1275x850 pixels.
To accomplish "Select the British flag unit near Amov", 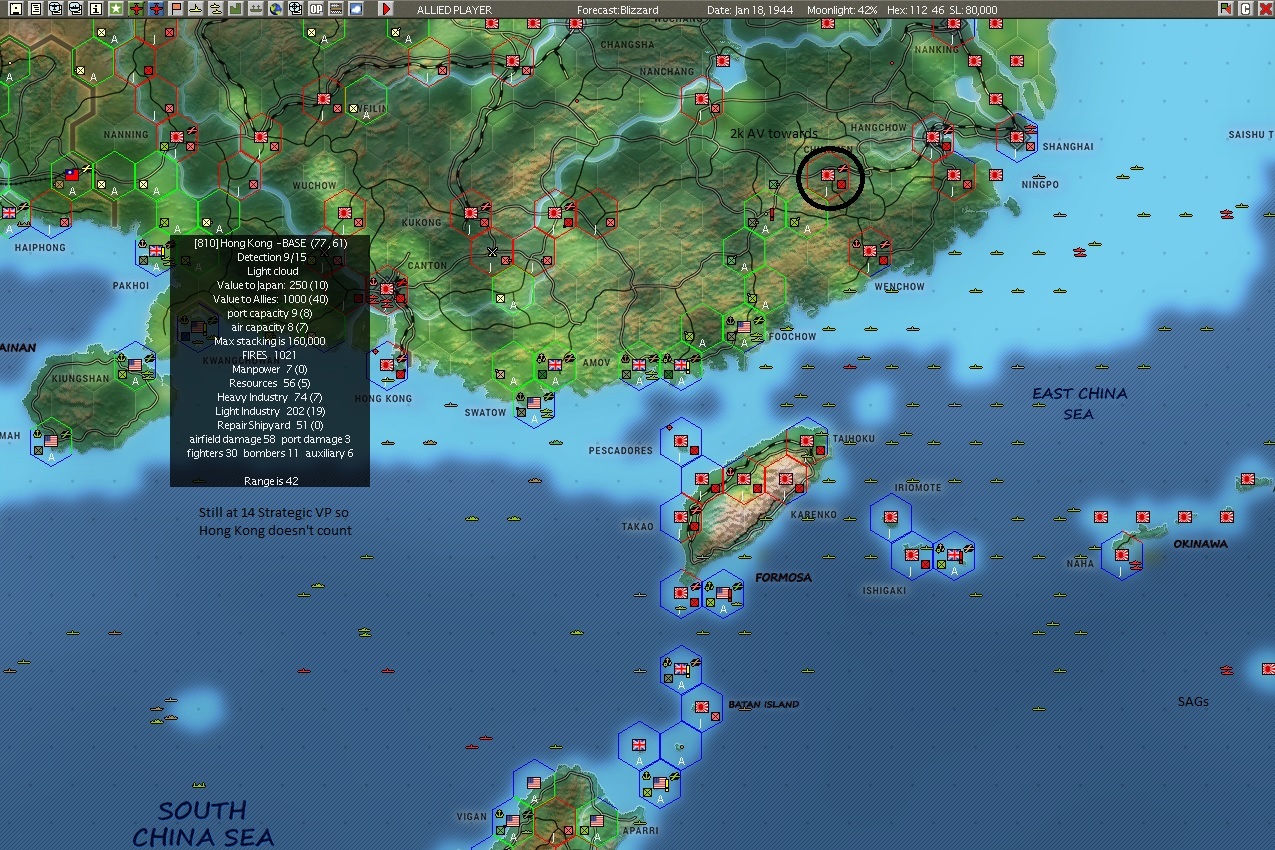I will point(557,365).
